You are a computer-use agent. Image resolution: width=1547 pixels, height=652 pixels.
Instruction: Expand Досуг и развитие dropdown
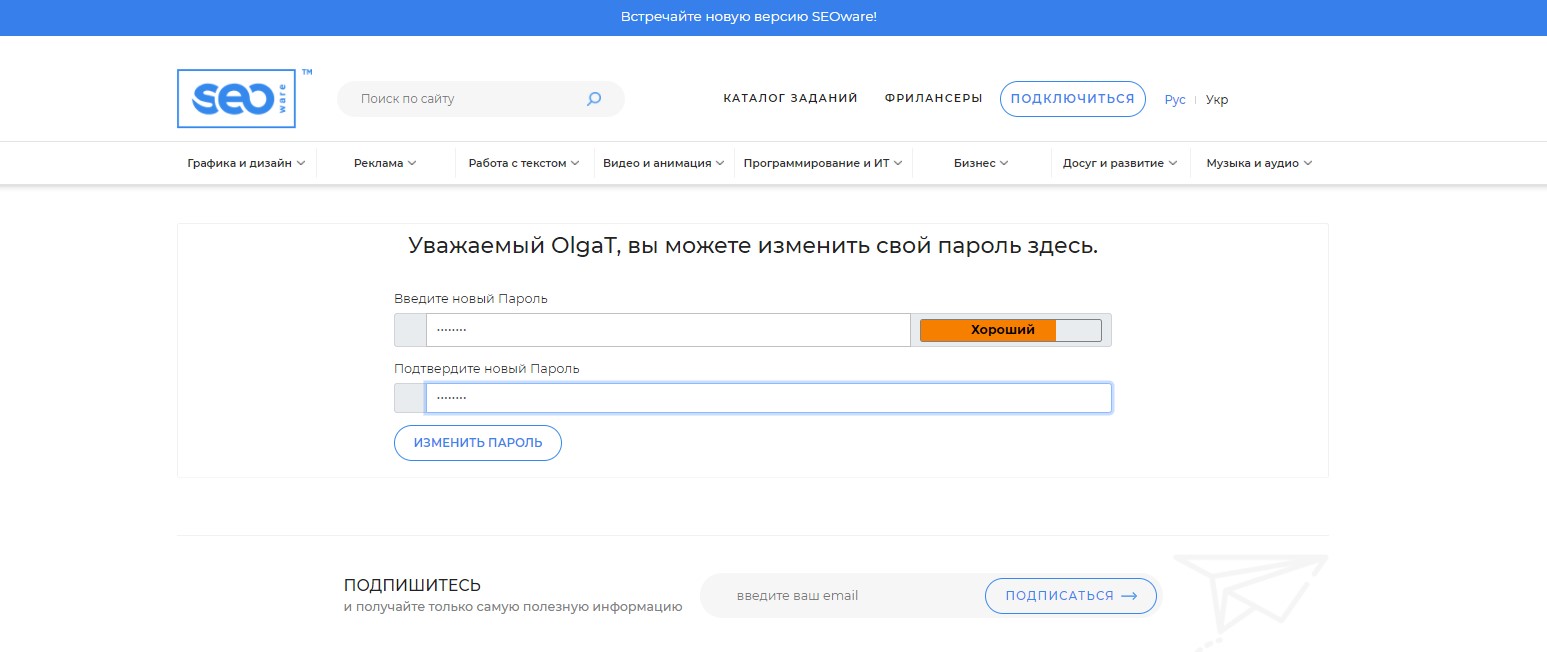pyautogui.click(x=1119, y=163)
